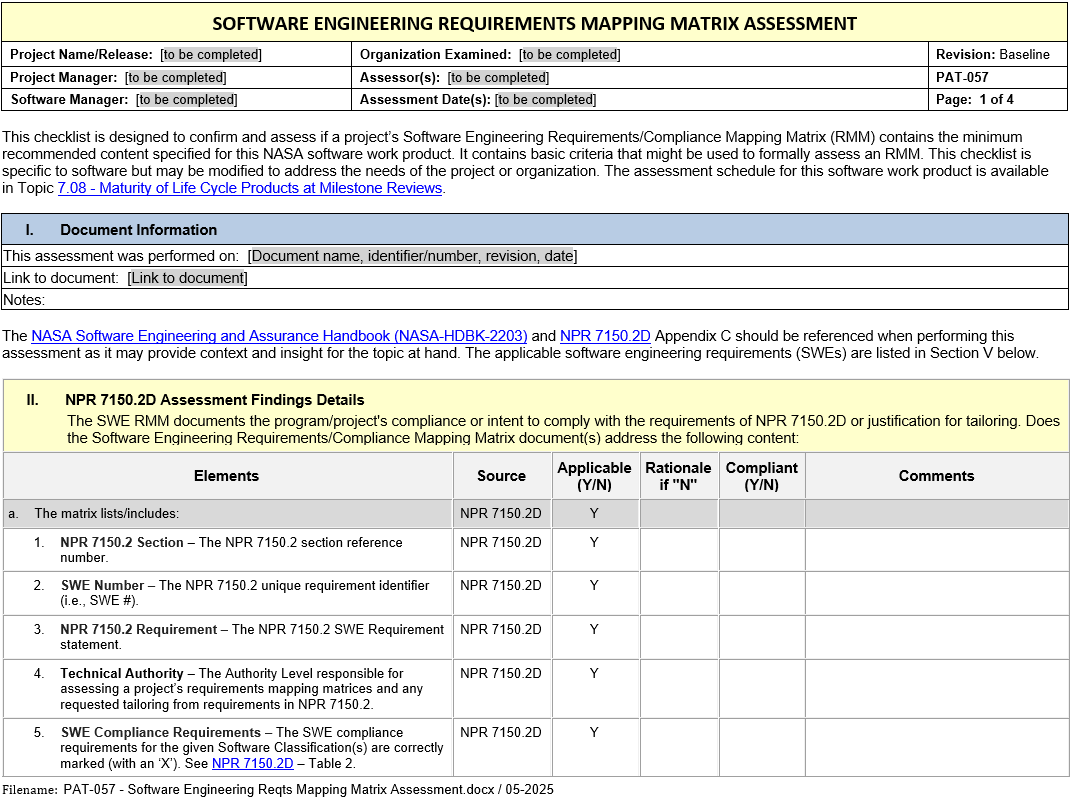The height and width of the screenshot is (797, 1072).
Task: Click the Document Information section header
Action: (138, 230)
